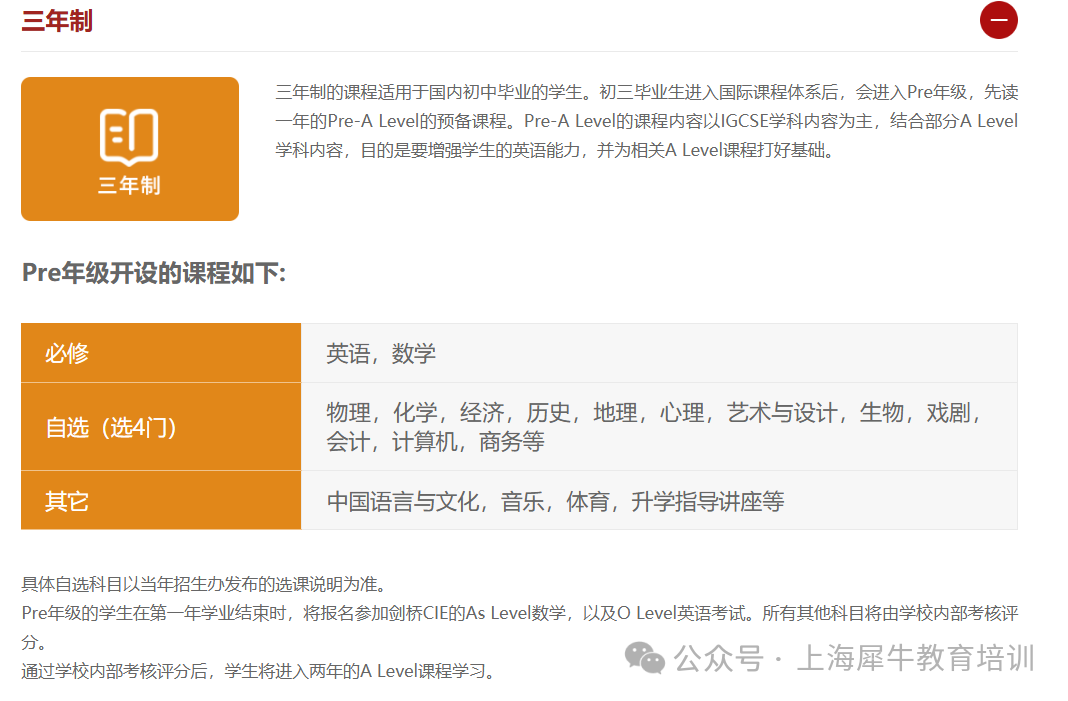Click the WeChat logo in the watermark
This screenshot has width=1068, height=701.
[x=645, y=658]
